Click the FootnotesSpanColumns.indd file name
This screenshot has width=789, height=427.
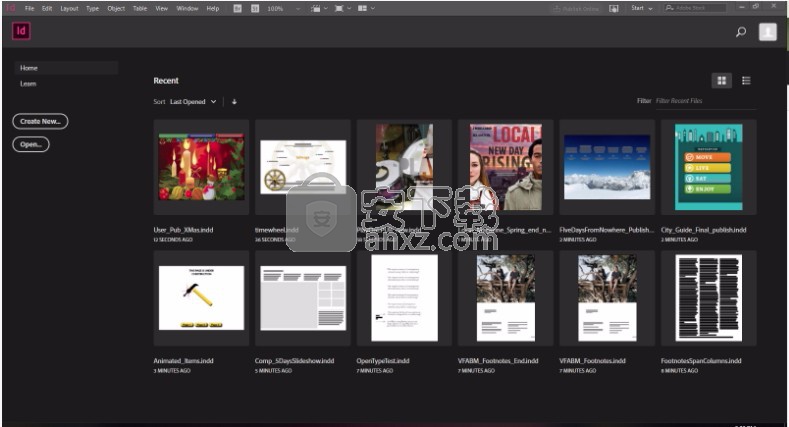pyautogui.click(x=701, y=361)
